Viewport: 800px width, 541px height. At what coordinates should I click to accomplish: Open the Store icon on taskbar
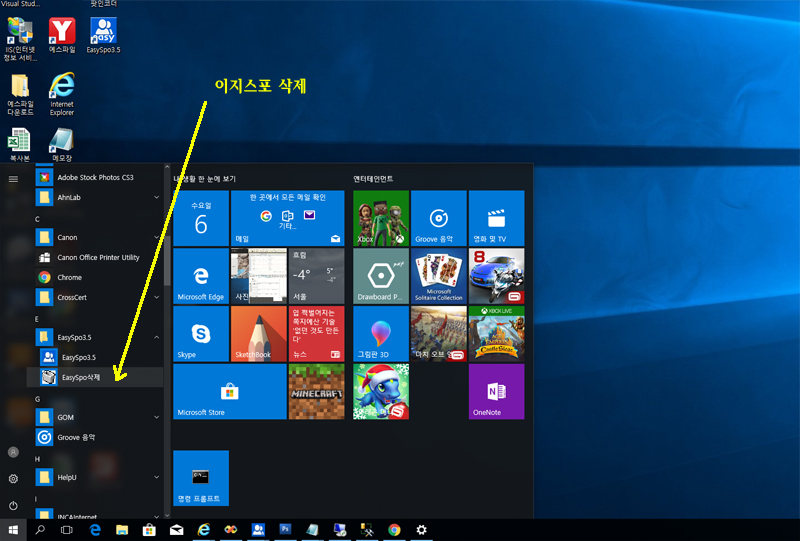[x=149, y=530]
